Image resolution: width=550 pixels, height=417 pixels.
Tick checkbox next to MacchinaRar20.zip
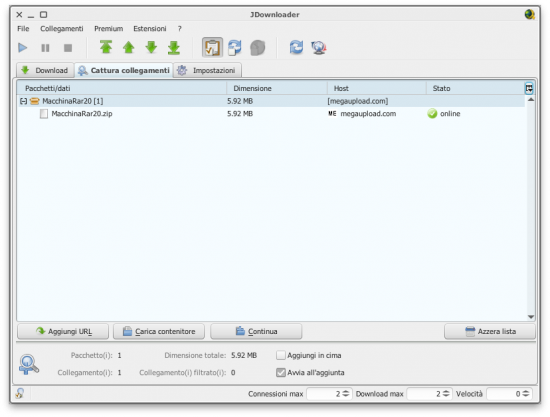[44, 114]
